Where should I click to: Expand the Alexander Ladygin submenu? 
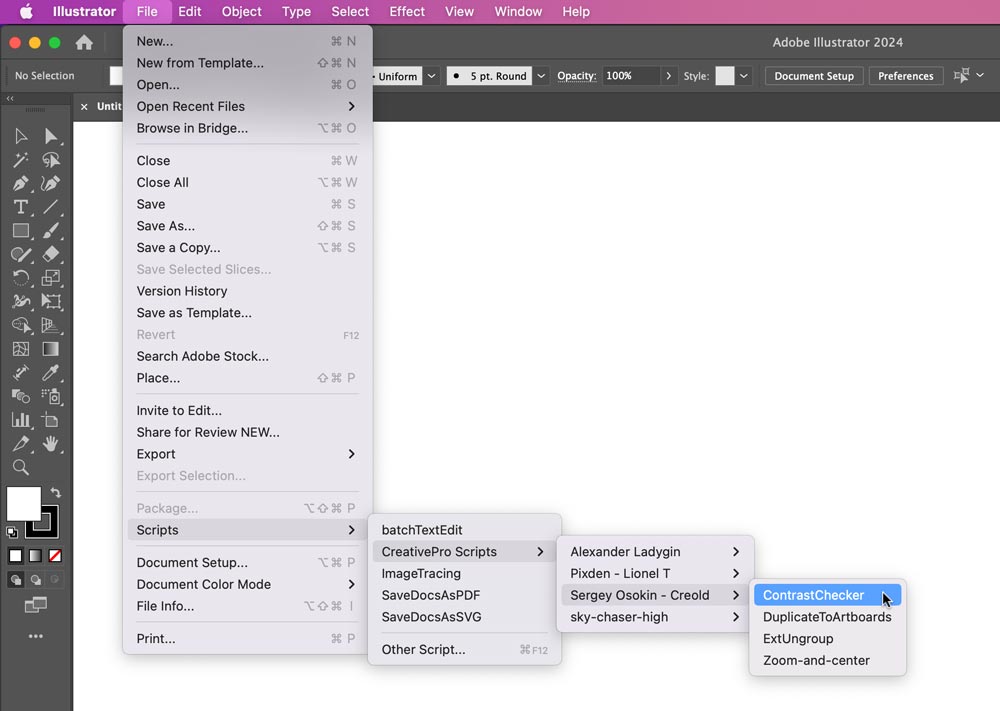(656, 552)
